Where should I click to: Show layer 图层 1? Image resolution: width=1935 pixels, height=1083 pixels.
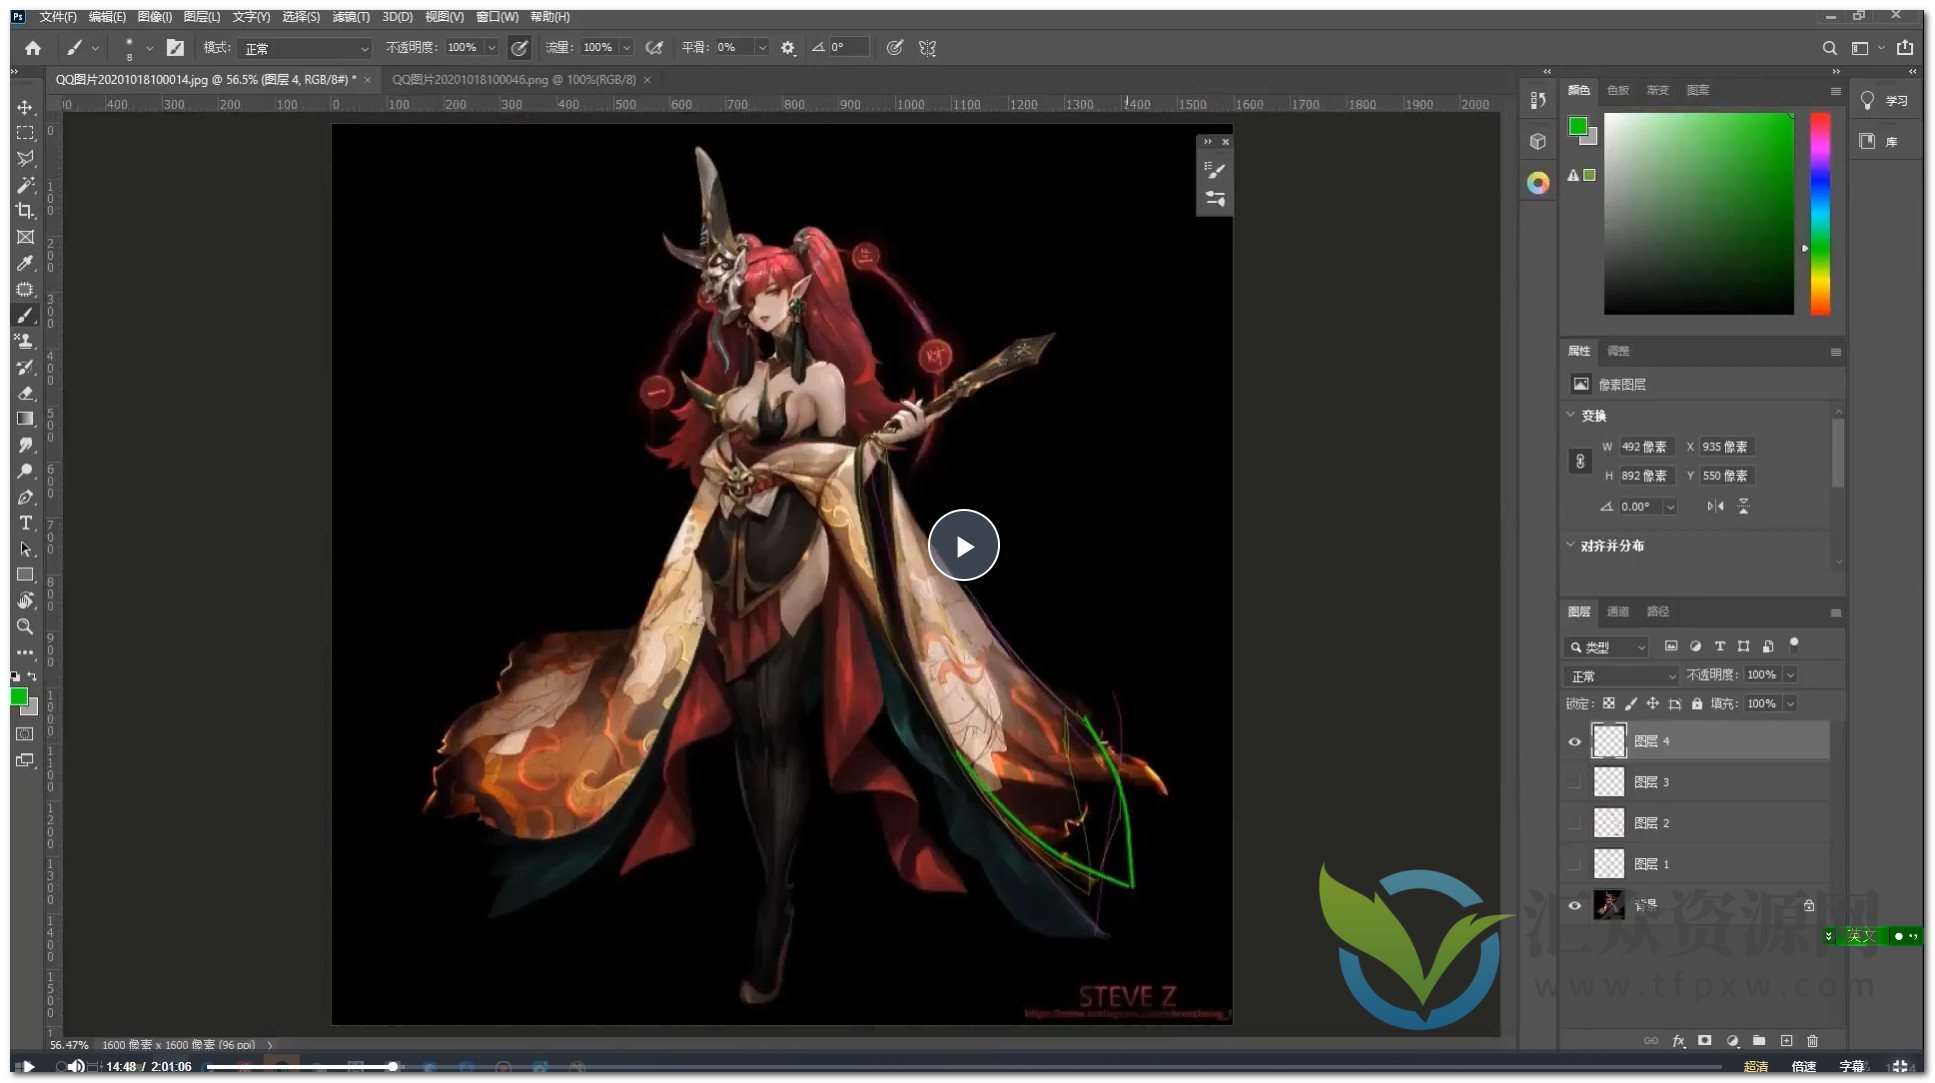coord(1575,863)
